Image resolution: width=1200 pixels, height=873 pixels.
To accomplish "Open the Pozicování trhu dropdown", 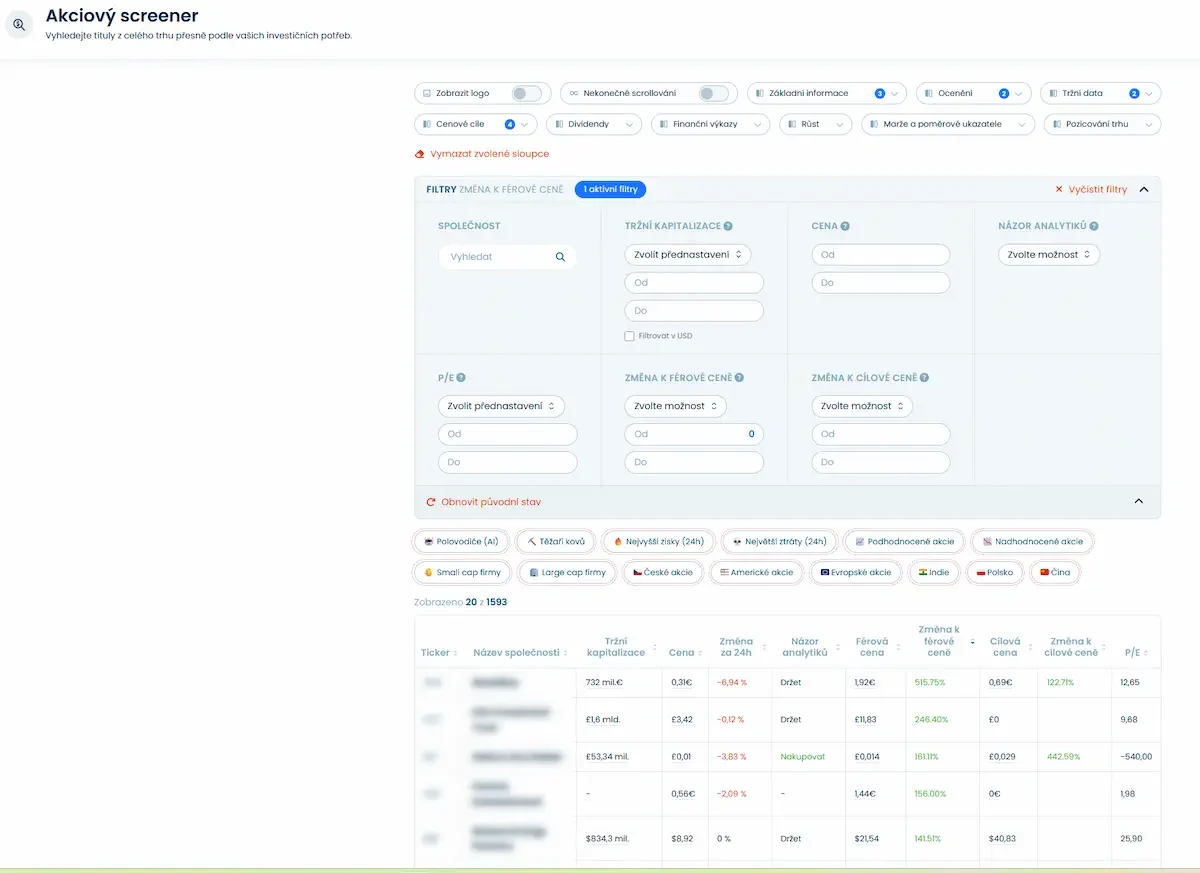I will 1102,125.
